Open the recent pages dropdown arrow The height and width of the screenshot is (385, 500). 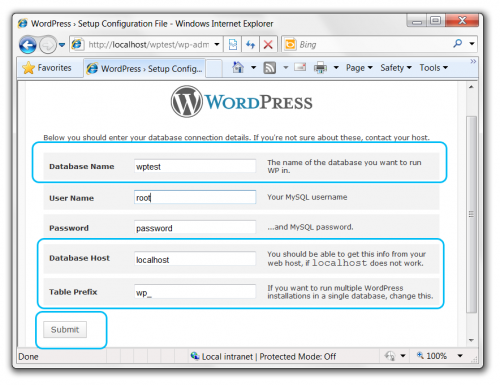click(x=62, y=45)
